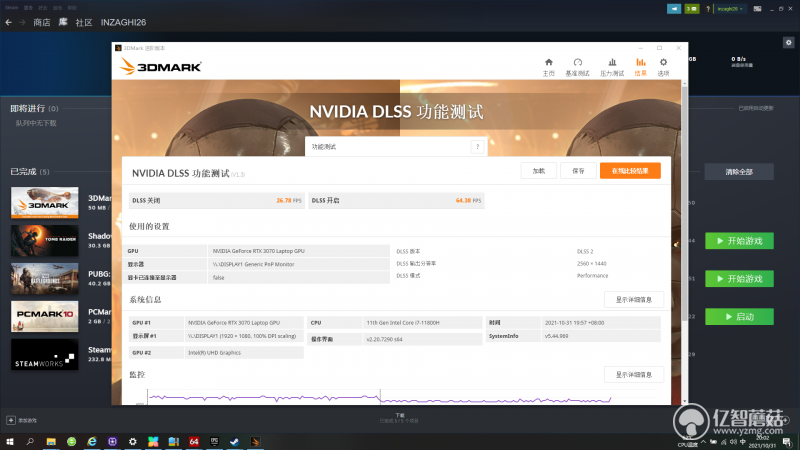The image size is (800, 450).
Task: Open the Steam menu in the title bar
Action: tap(11, 8)
